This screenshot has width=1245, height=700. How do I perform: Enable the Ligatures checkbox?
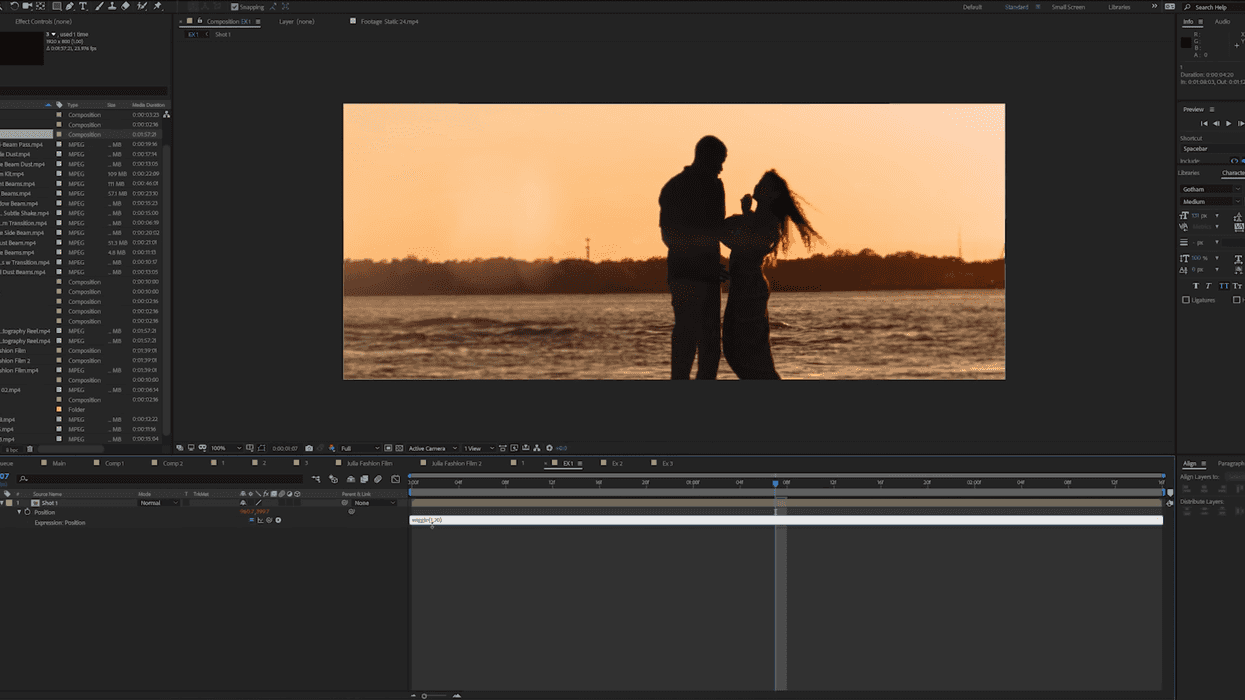[1186, 300]
